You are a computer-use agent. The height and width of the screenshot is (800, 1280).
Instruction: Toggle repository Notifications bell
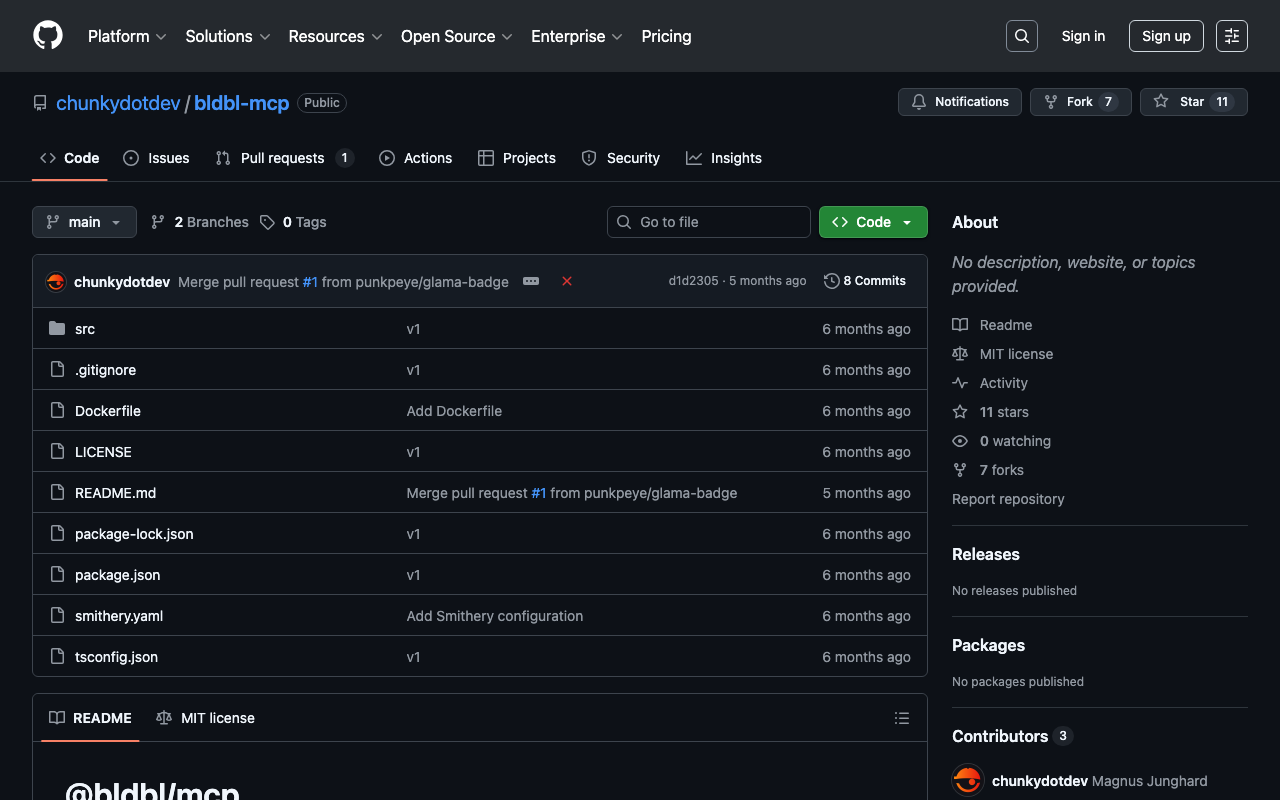click(x=960, y=102)
